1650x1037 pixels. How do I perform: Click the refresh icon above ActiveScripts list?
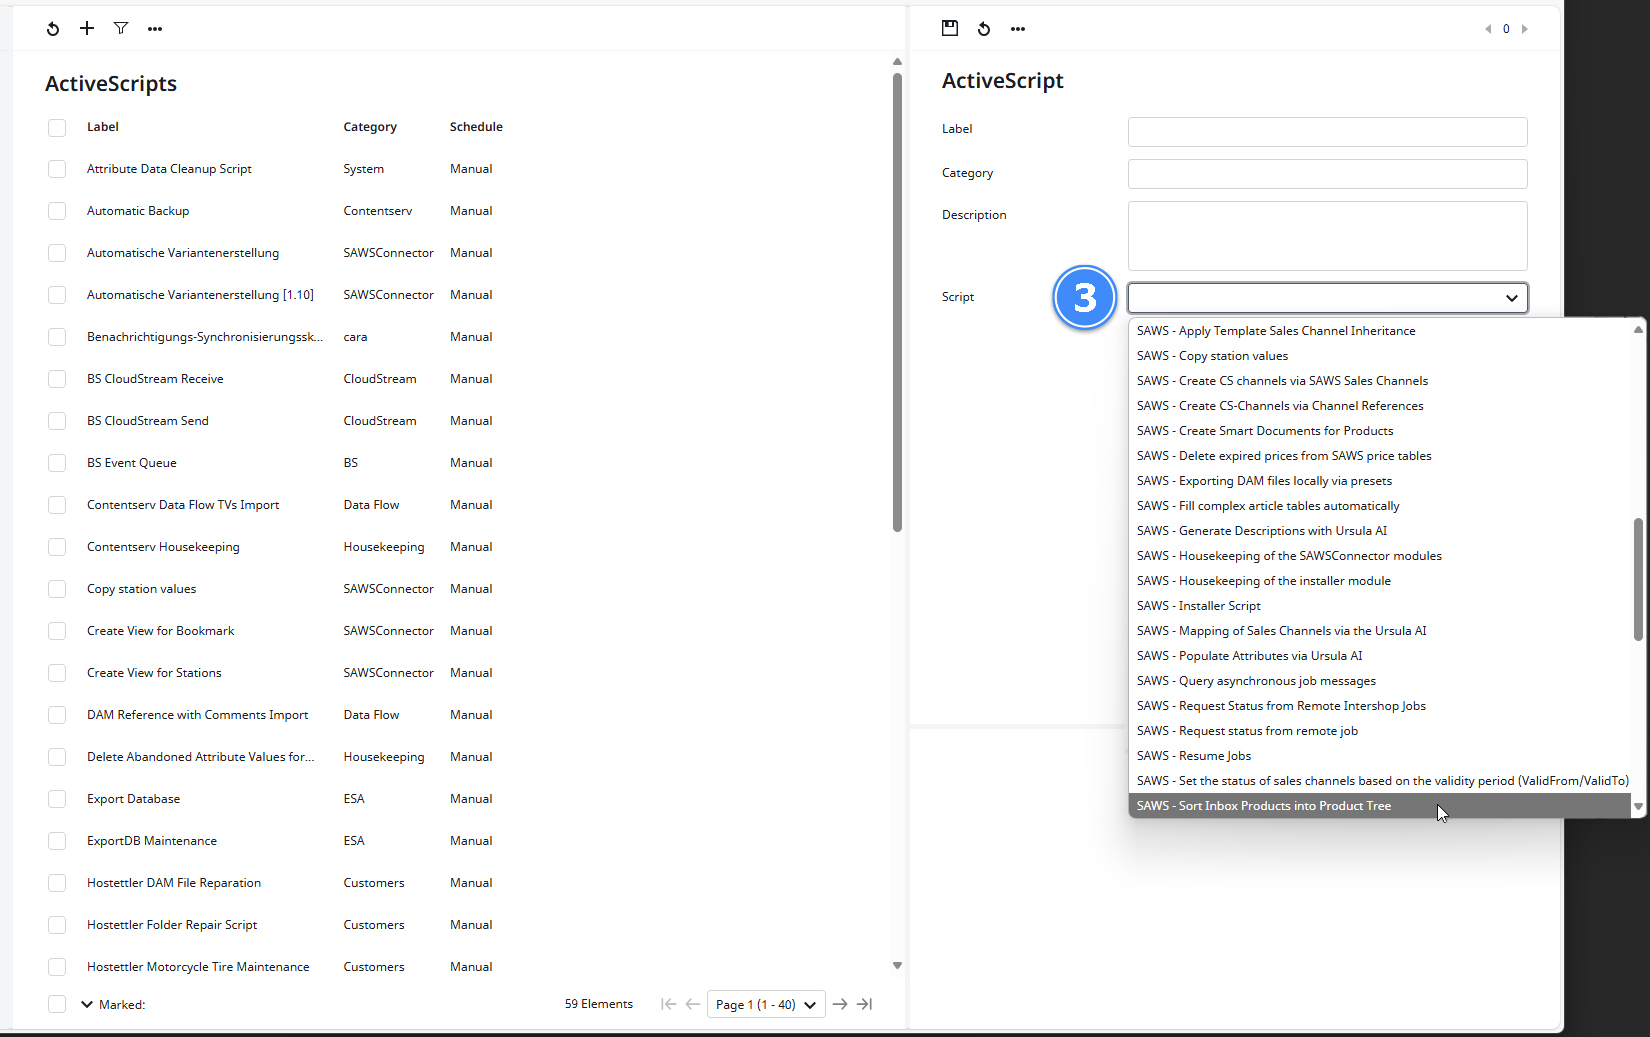53,29
